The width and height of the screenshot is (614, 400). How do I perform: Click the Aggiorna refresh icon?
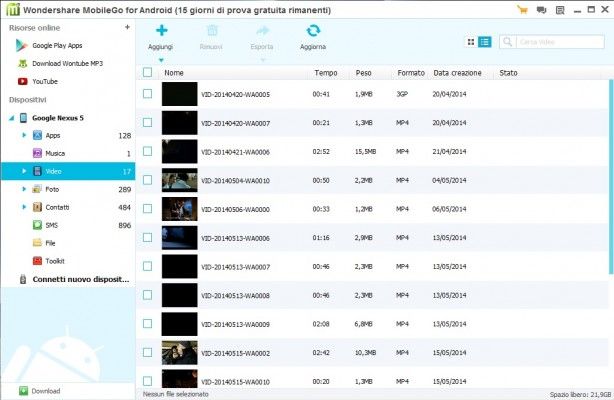[313, 30]
